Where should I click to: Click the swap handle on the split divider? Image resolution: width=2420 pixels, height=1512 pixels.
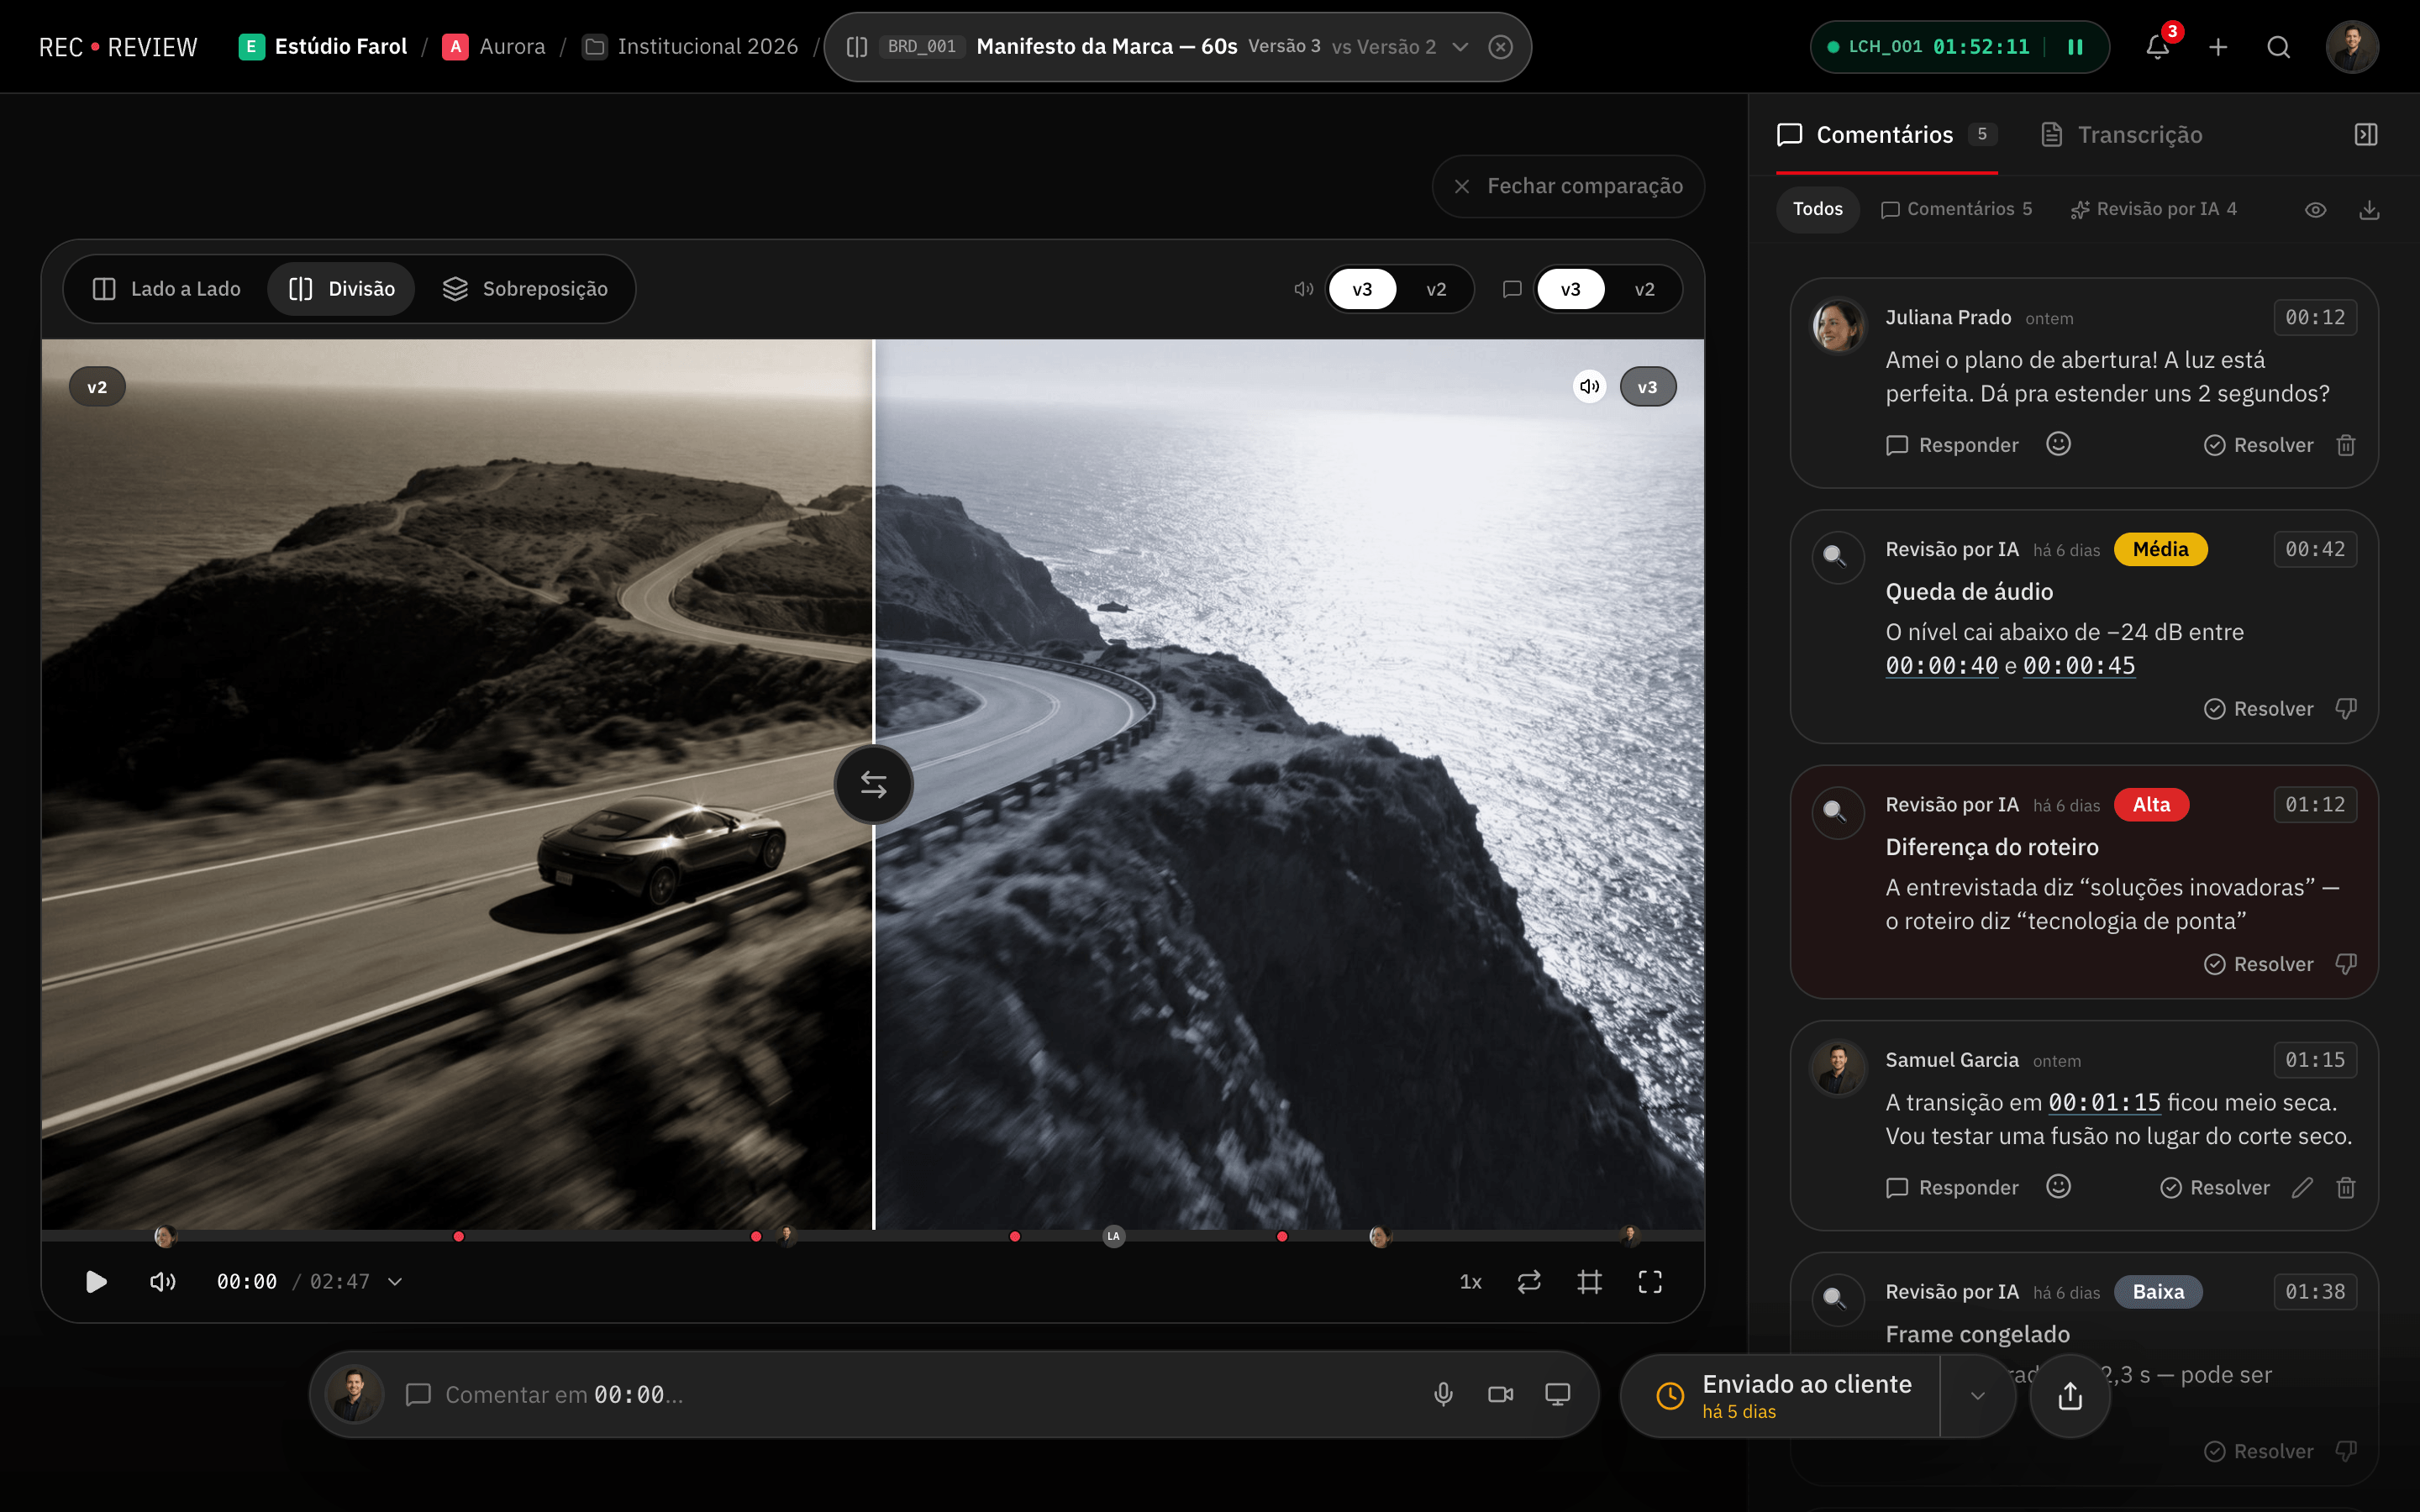tap(873, 785)
